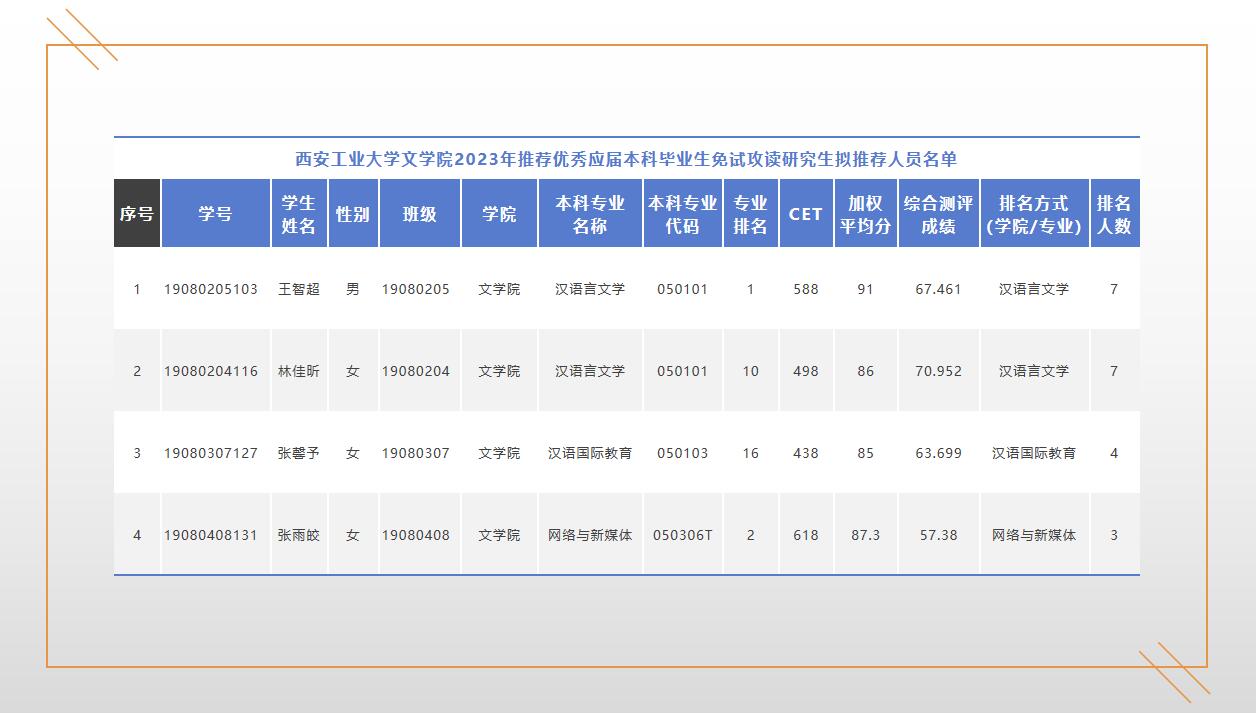
Task: Select the CET score 618
Action: pos(805,535)
